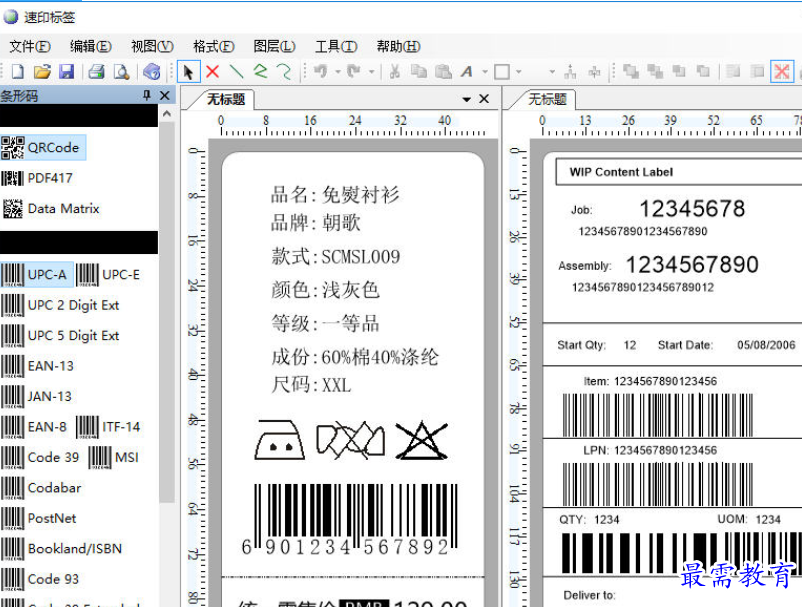Click the red X delete tool

(212, 72)
